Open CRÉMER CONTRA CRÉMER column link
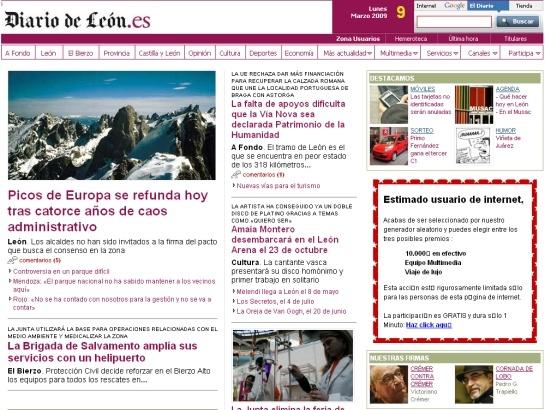545x410 pixels. pyautogui.click(x=422, y=376)
